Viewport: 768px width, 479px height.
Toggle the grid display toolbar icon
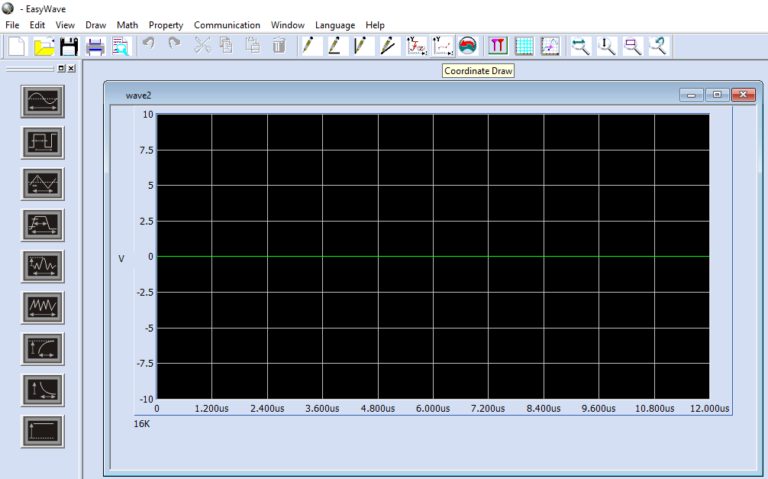tap(523, 45)
